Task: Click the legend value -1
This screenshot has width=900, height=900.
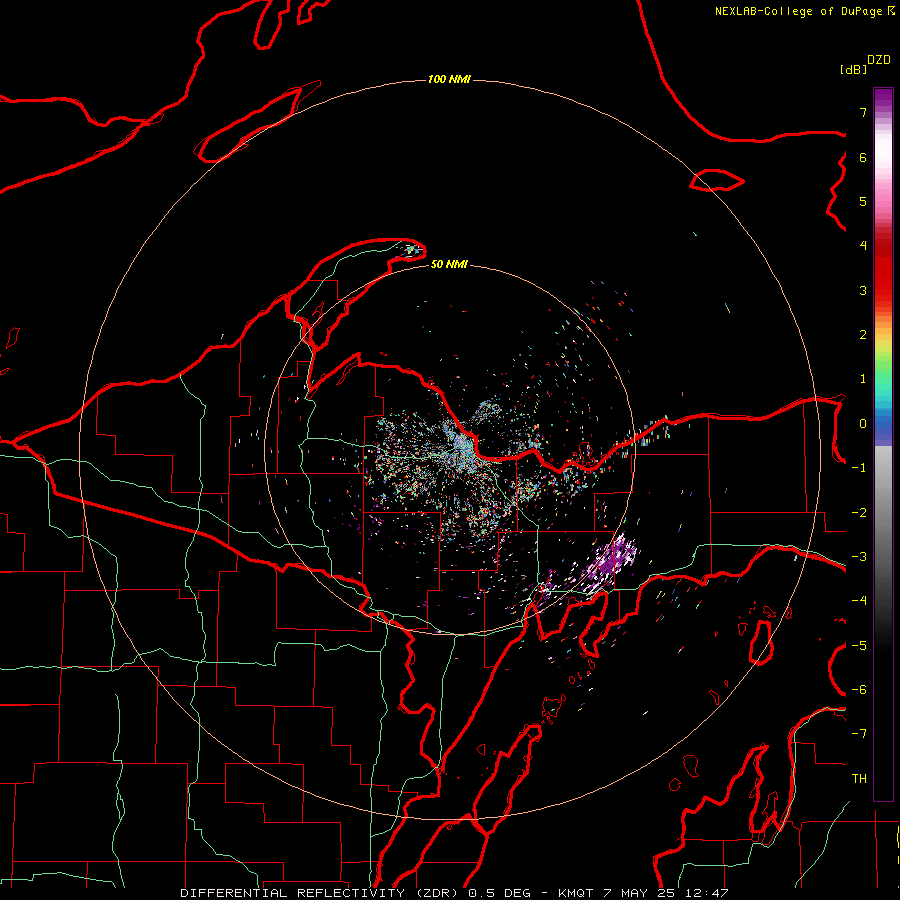Action: point(859,468)
